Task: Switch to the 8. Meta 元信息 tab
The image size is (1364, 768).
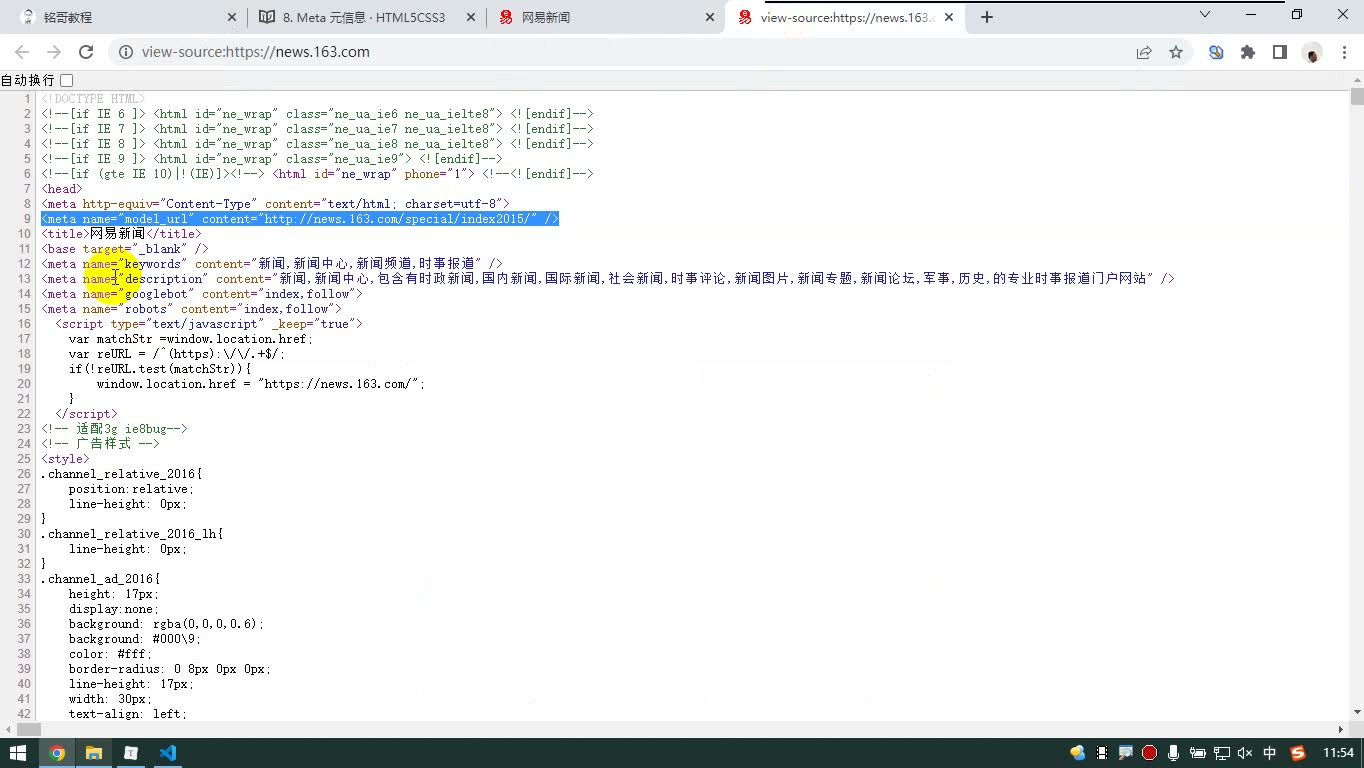Action: pyautogui.click(x=367, y=17)
